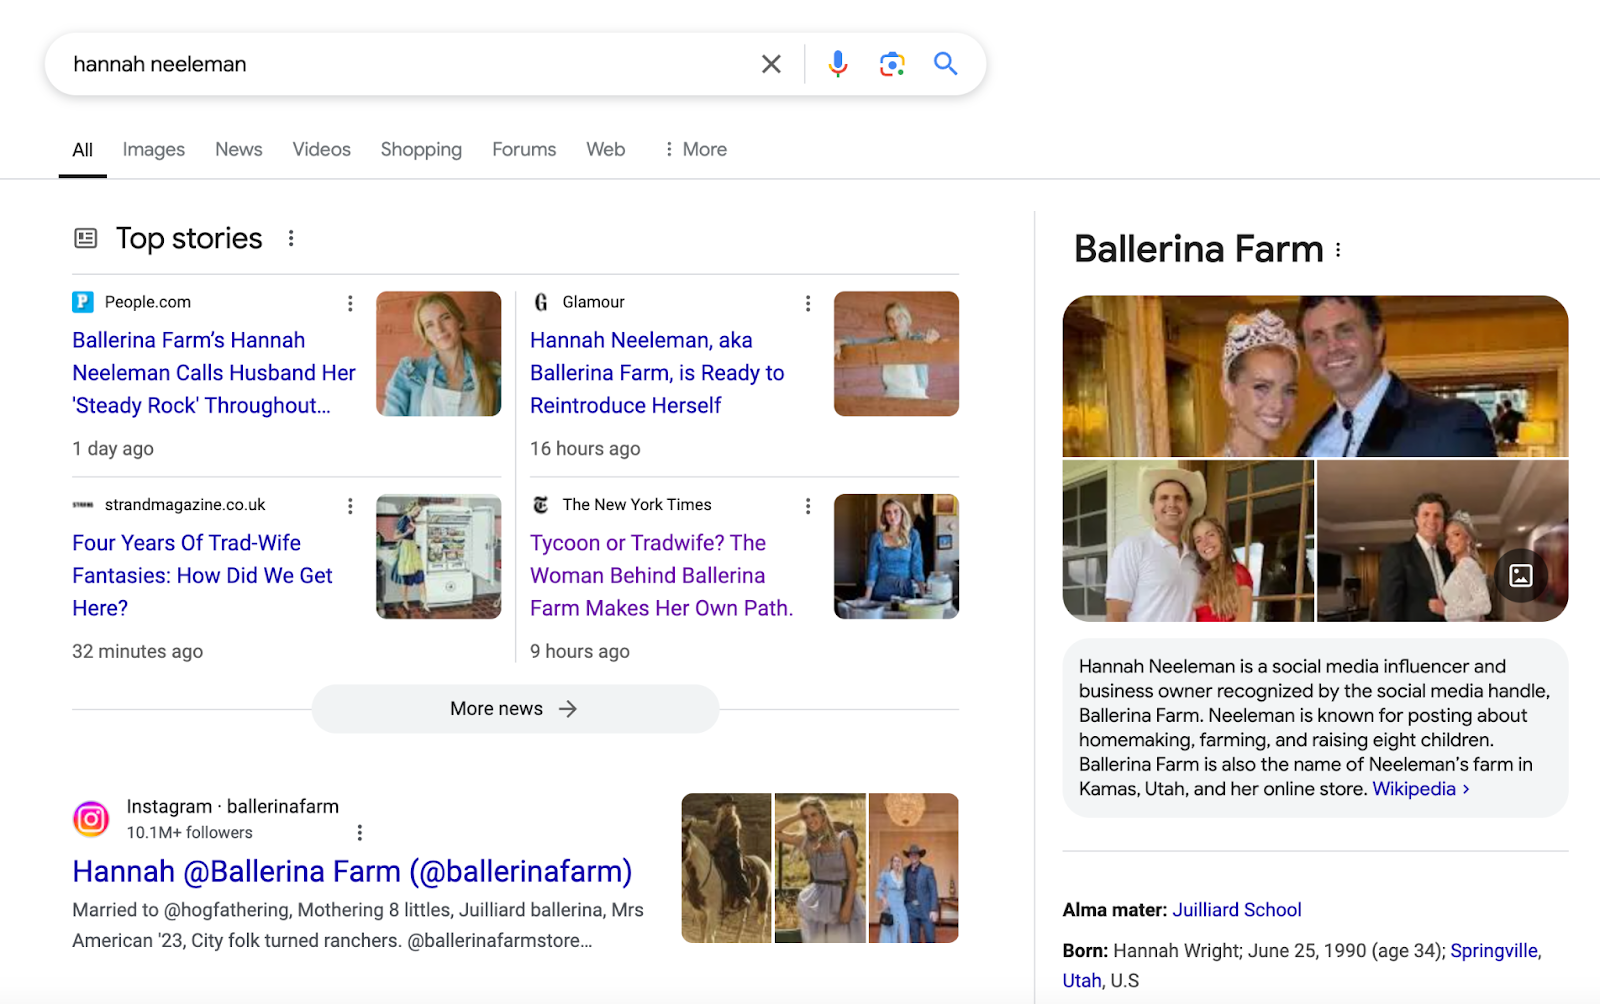This screenshot has width=1600, height=1004.
Task: Click in the search field with 'hannah neeleman'
Action: 405,64
